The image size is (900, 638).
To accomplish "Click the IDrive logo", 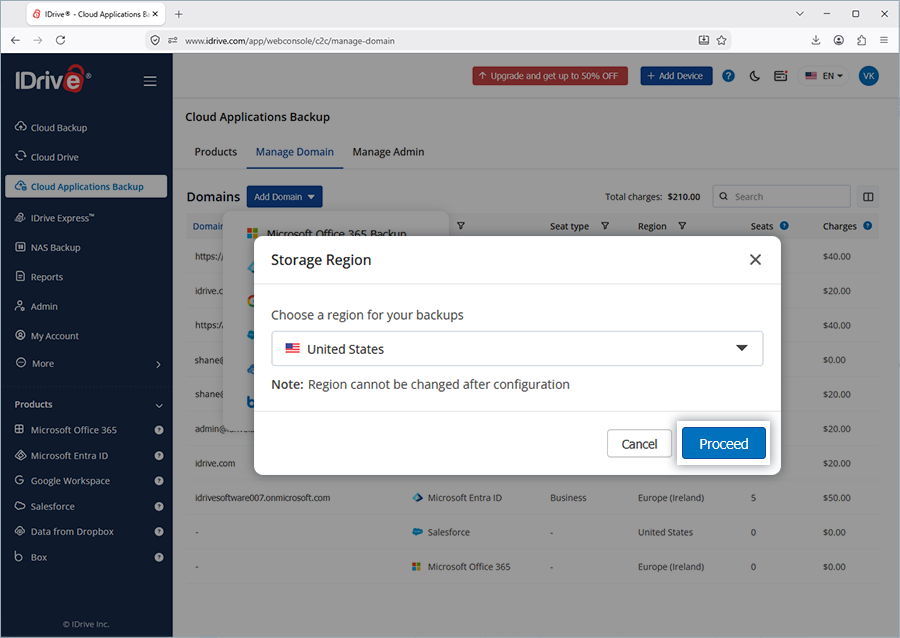I will (52, 79).
